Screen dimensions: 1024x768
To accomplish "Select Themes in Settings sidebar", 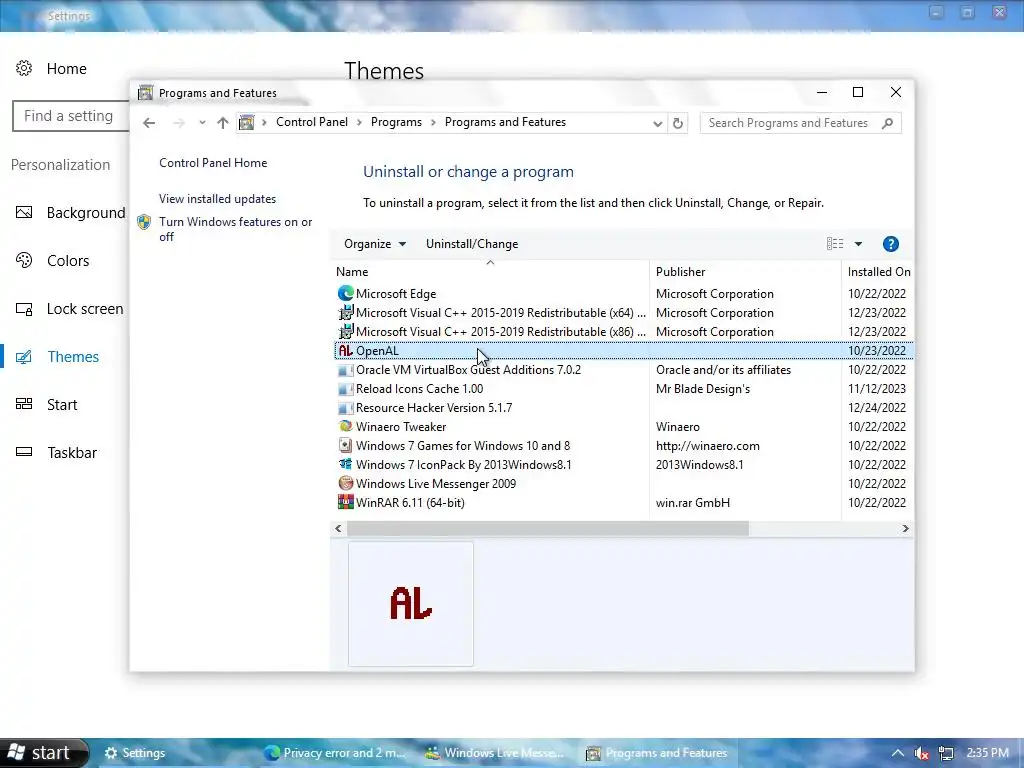I will coord(57,357).
